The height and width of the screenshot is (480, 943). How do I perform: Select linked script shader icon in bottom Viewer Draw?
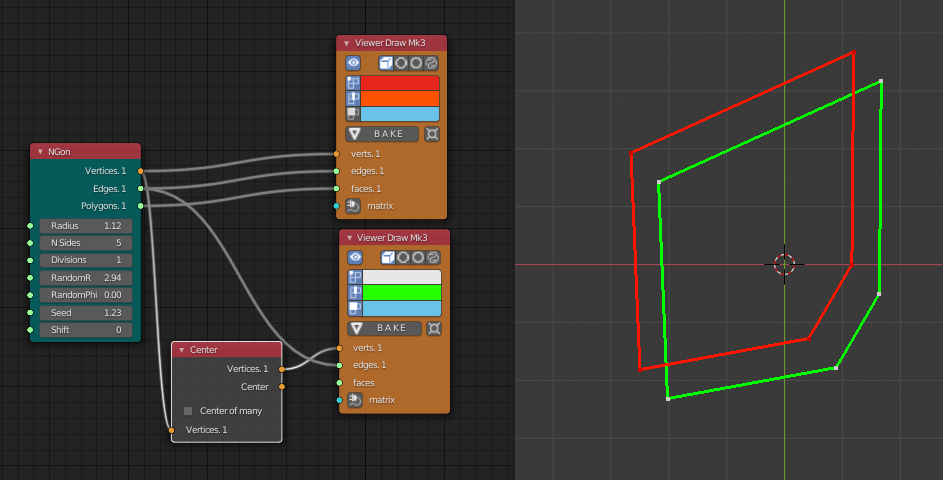434,257
